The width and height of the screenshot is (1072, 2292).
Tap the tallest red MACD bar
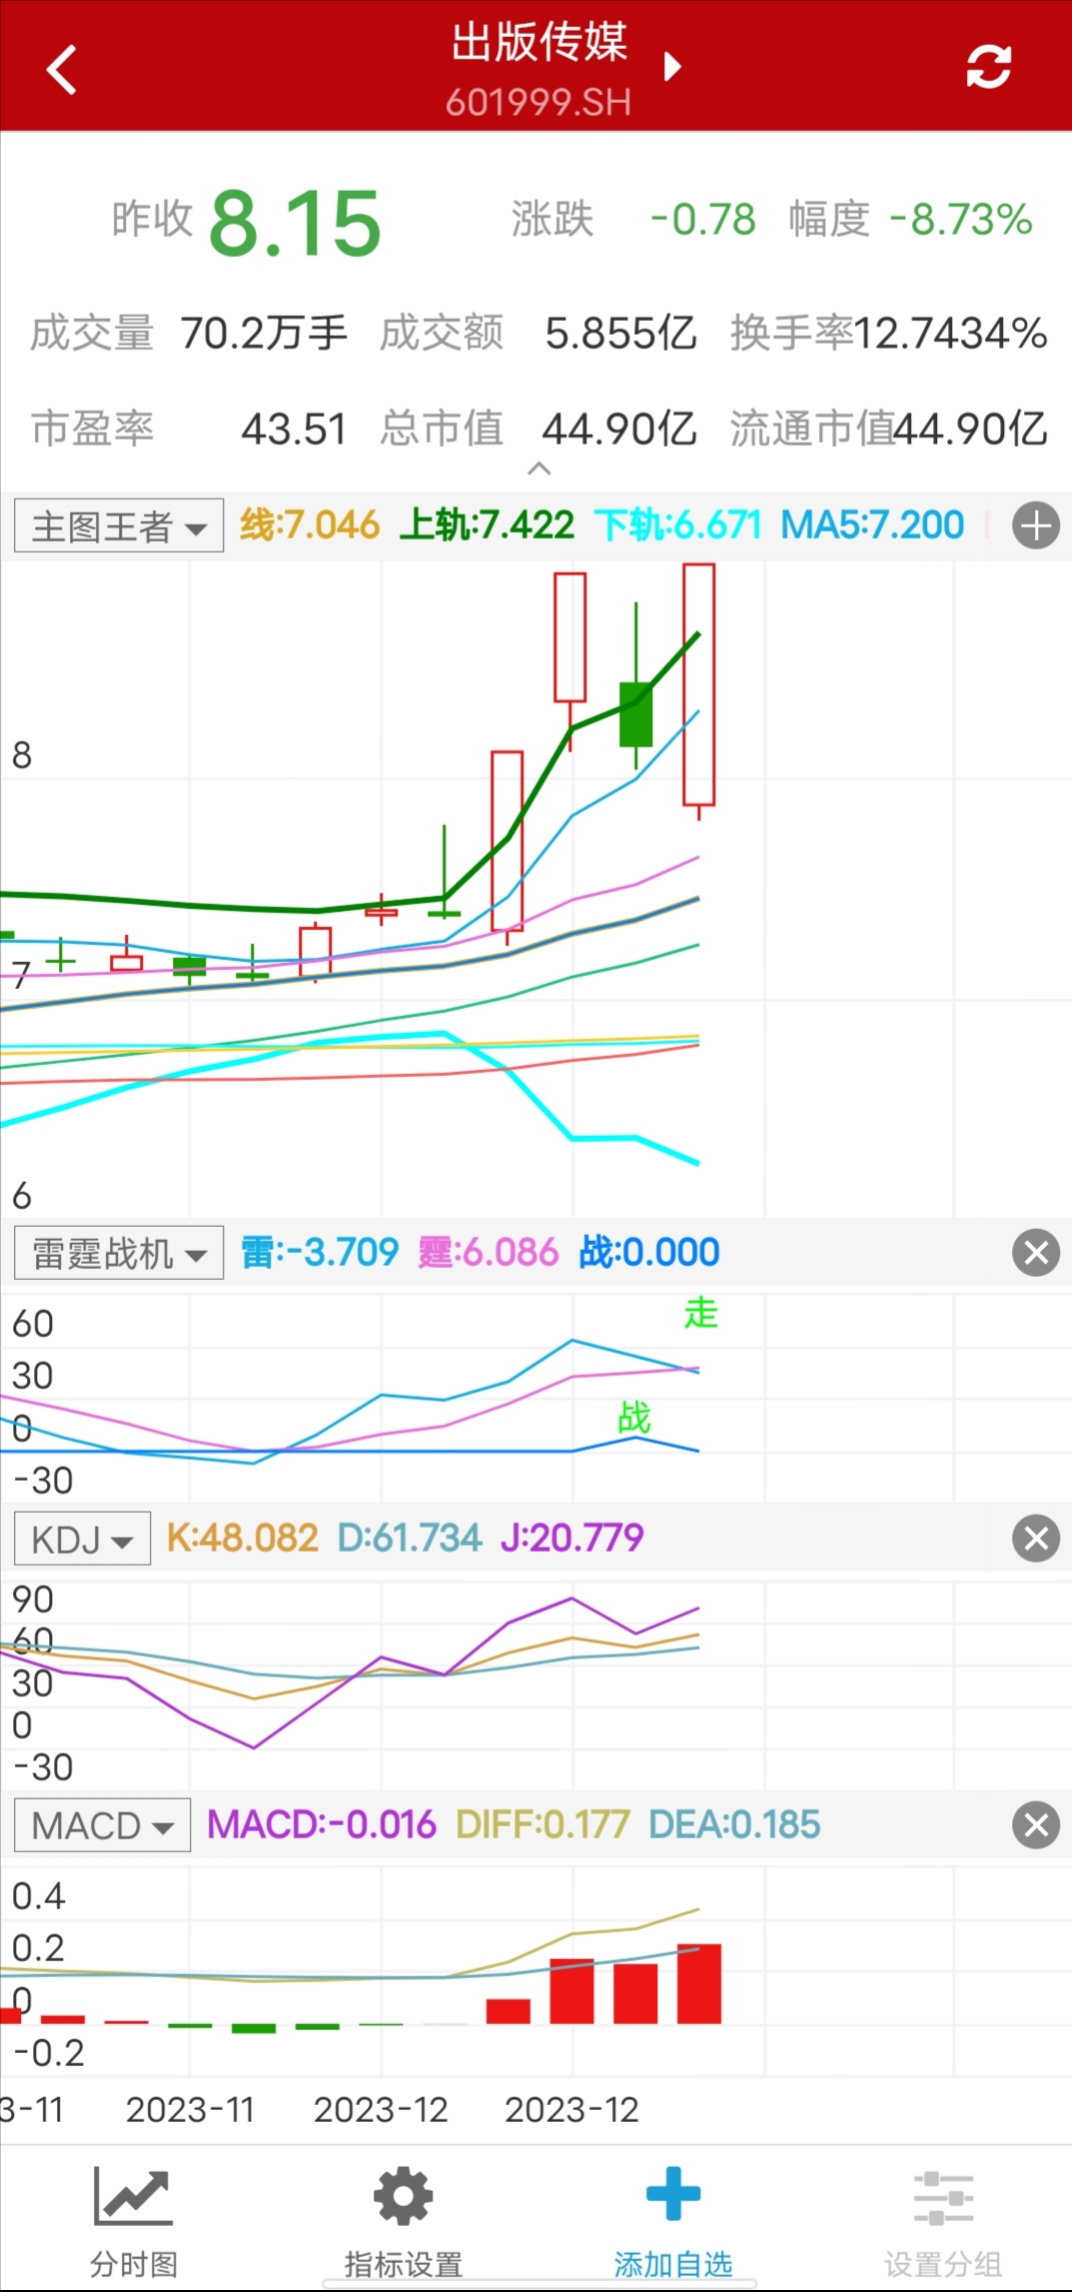coord(698,1983)
